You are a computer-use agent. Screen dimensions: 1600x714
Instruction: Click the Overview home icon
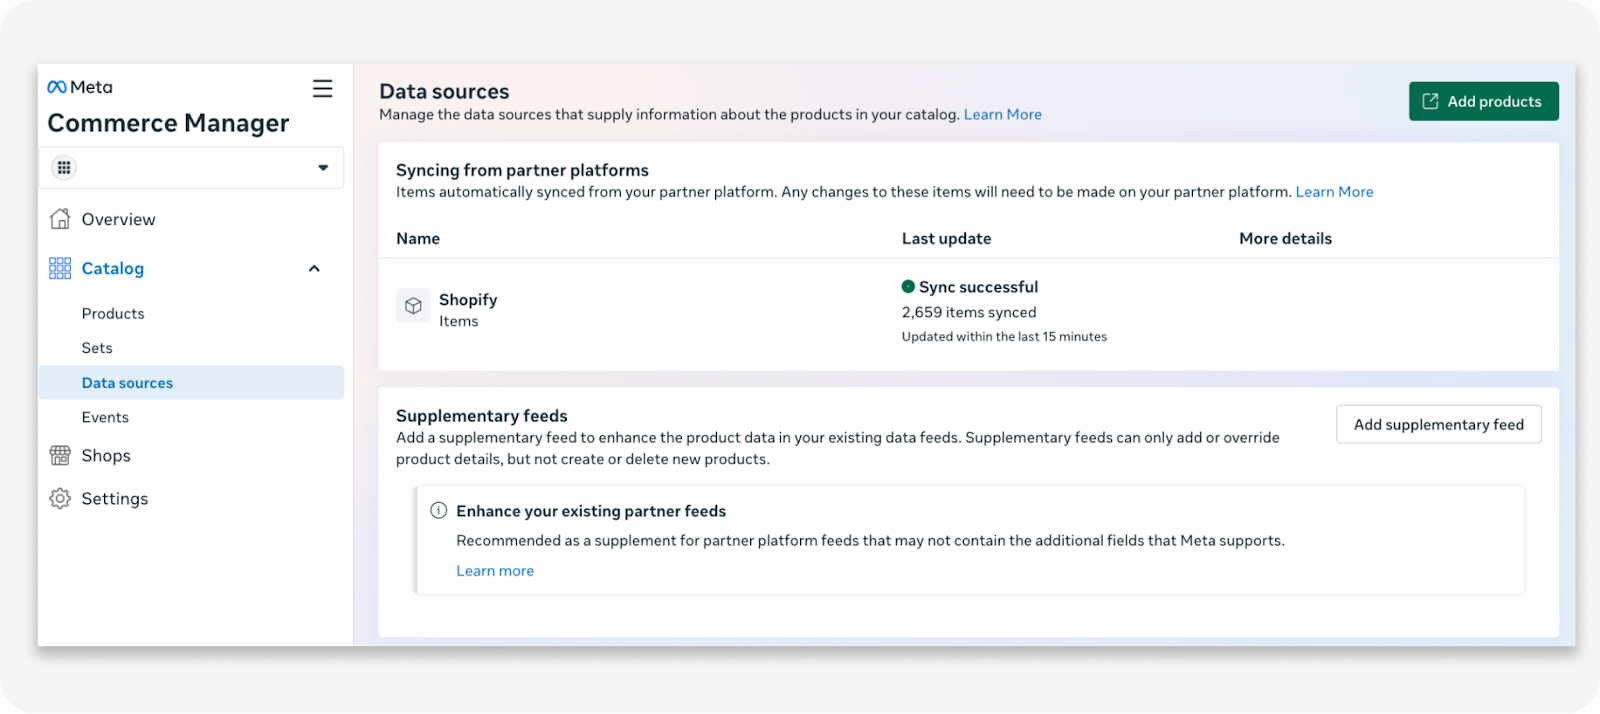60,219
